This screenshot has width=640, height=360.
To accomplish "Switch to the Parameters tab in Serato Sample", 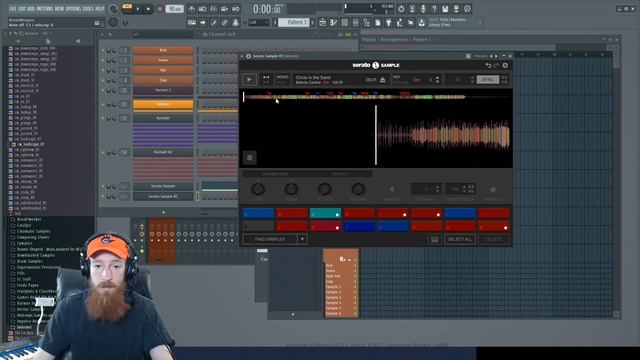I will [x=275, y=174].
